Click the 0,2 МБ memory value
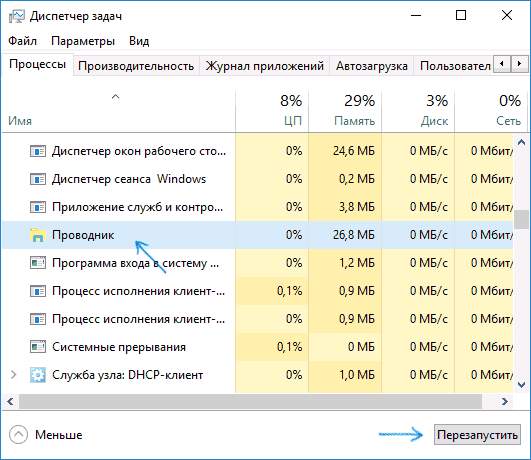 (x=357, y=179)
